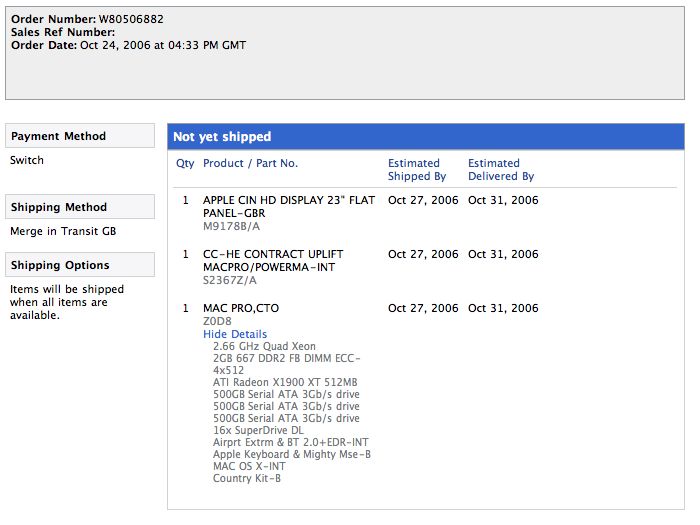This screenshot has height=525, width=700.
Task: Click Airprt Extrm & BT 2.0+EDR-INT detail
Action: click(x=291, y=442)
